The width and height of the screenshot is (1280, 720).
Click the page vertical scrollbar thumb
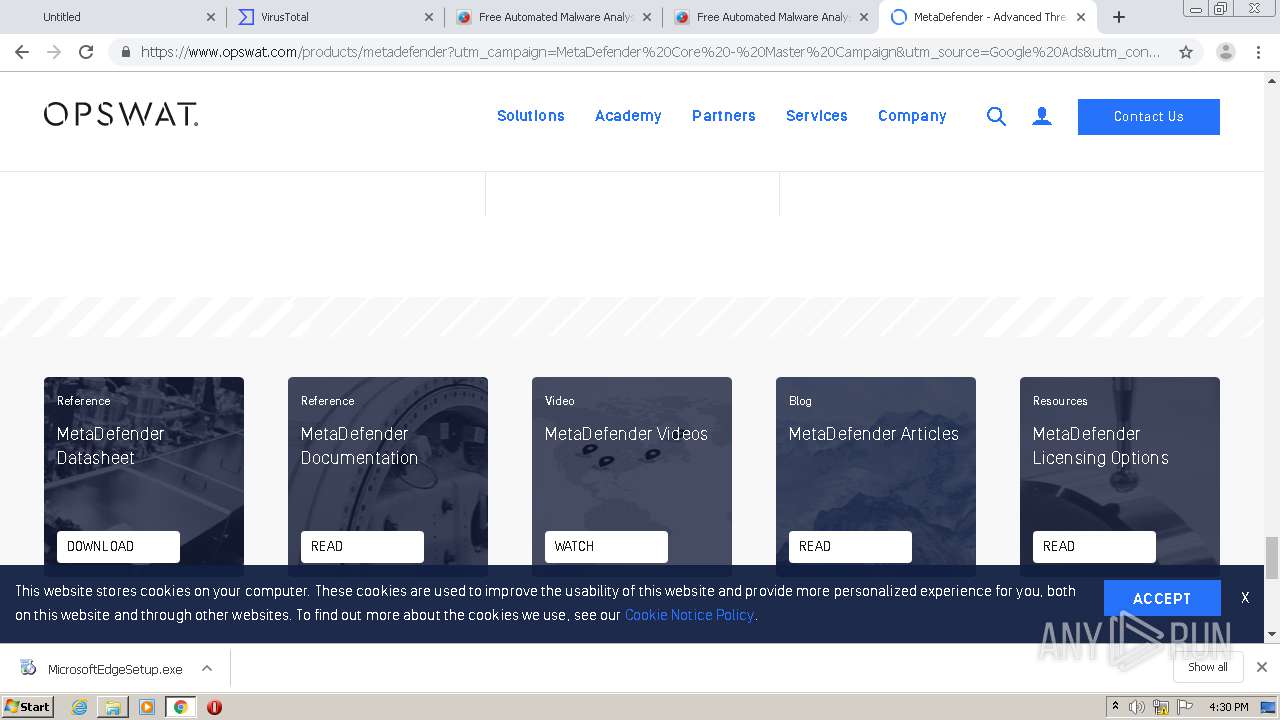(1272, 557)
